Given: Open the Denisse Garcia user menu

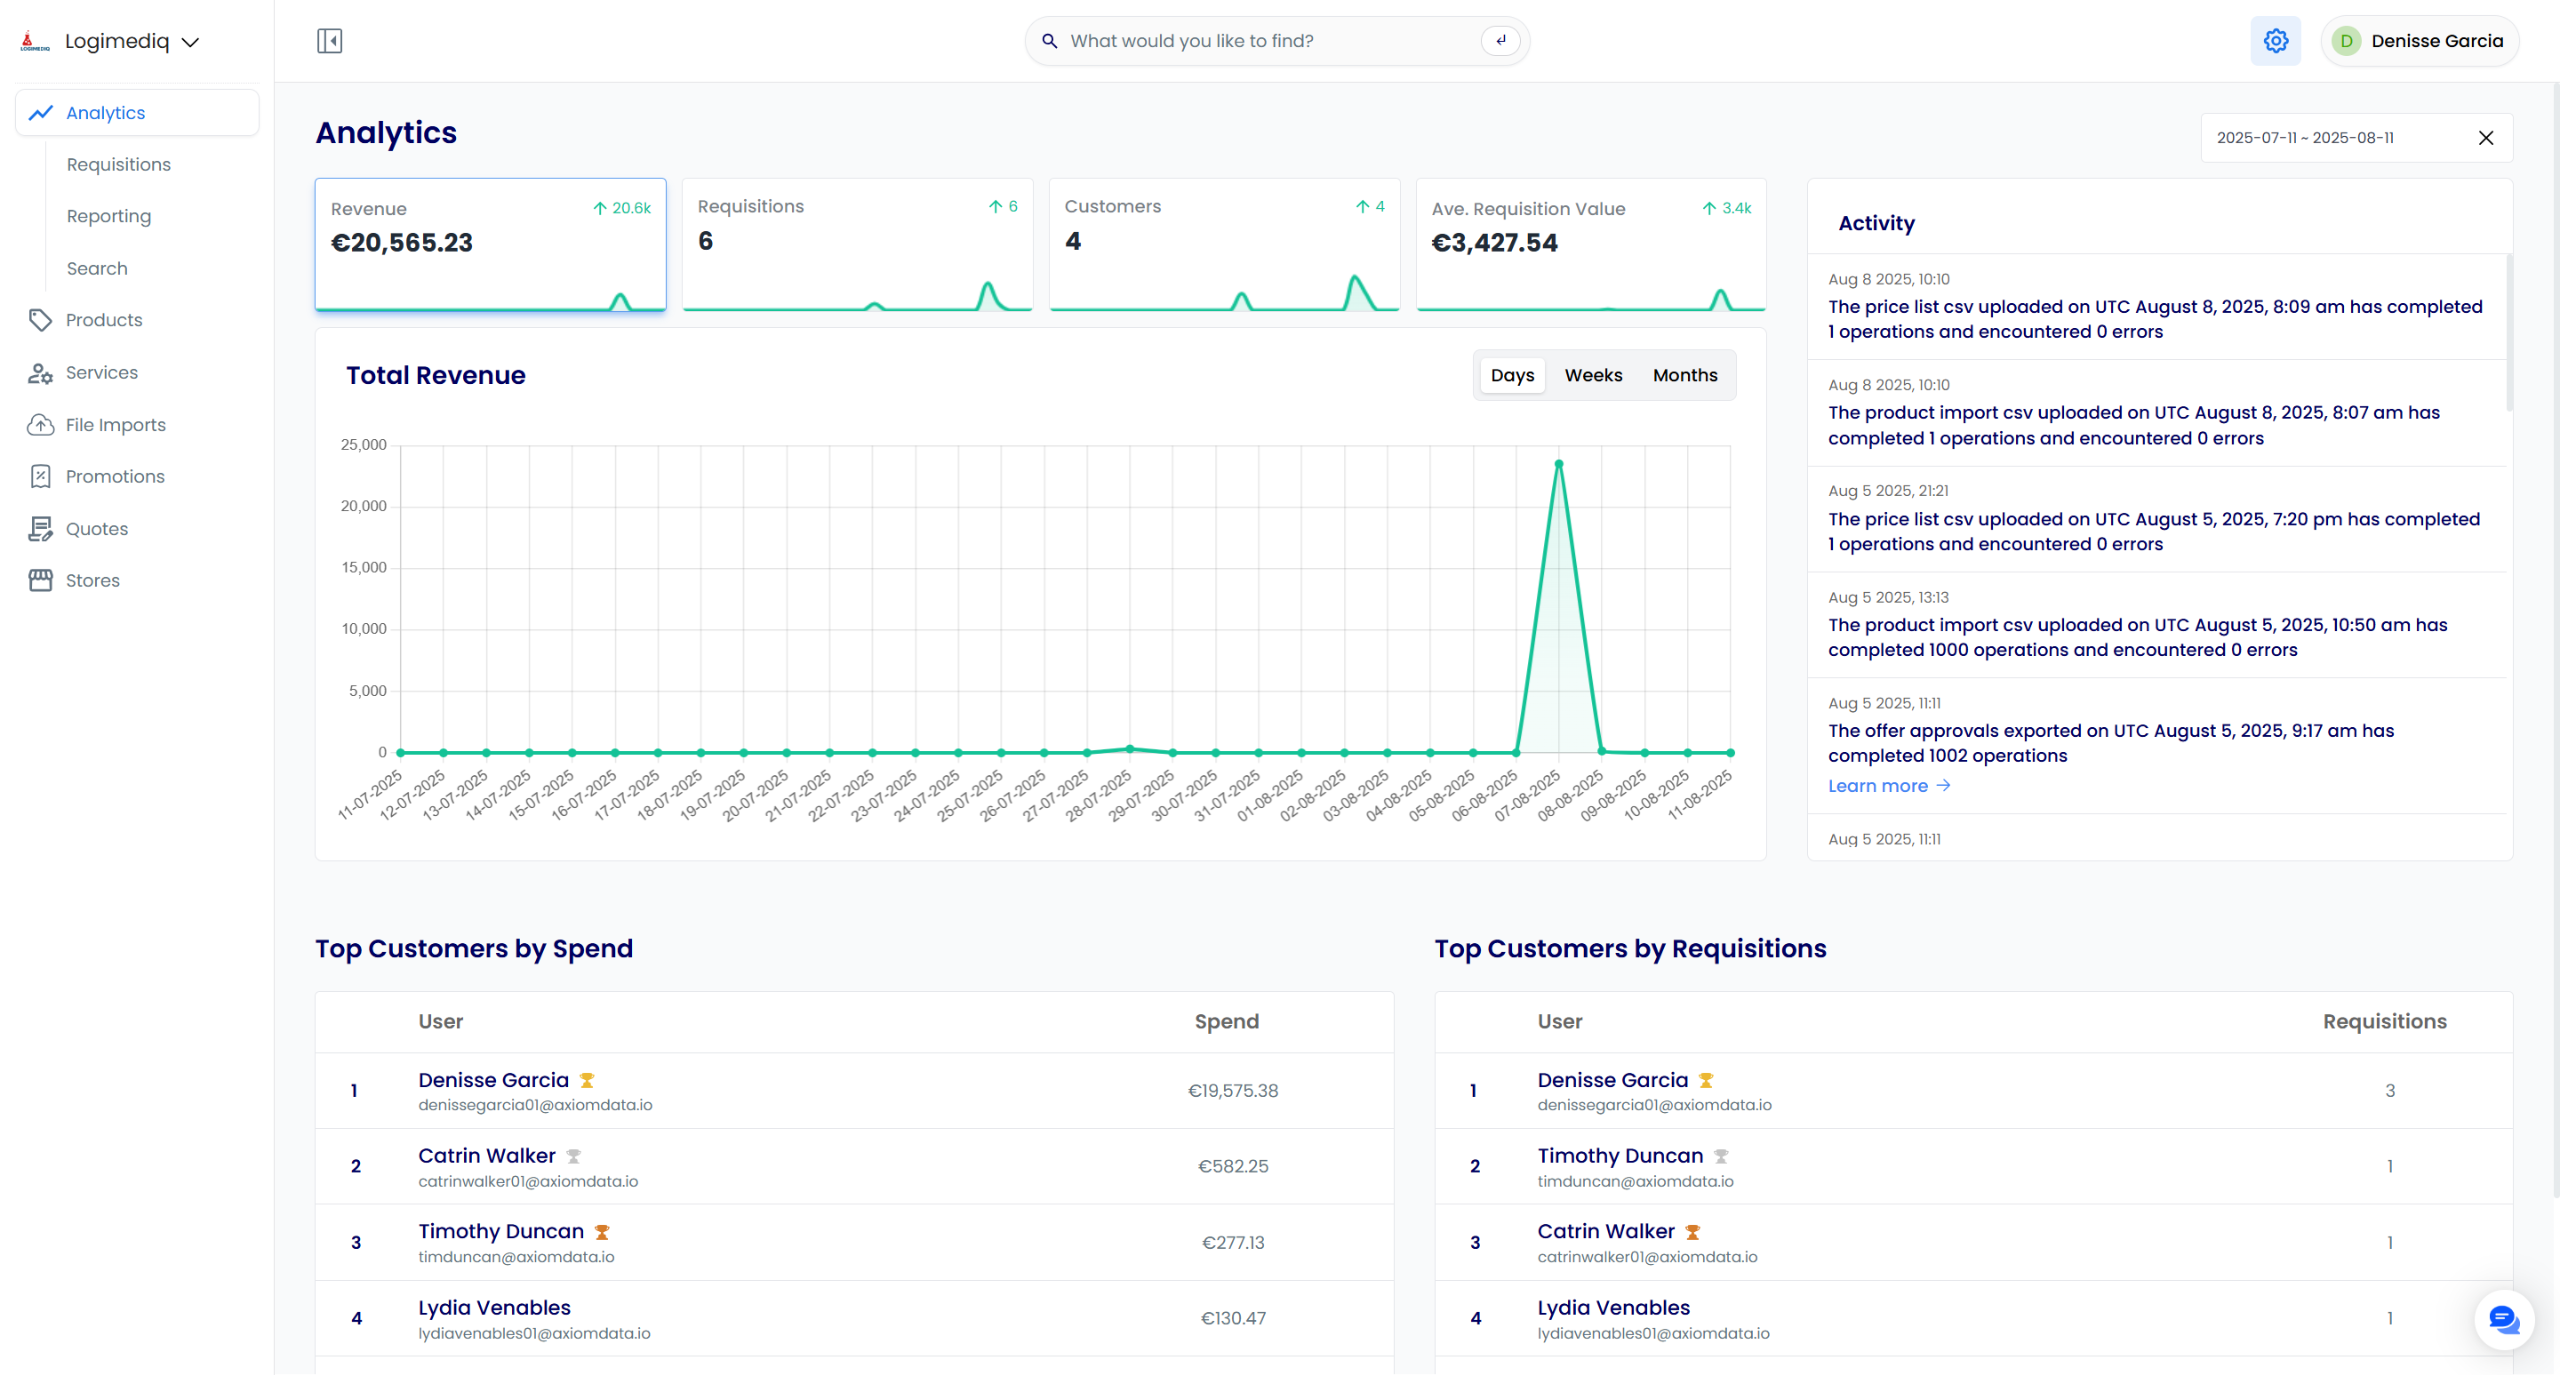Looking at the screenshot, I should (2419, 41).
